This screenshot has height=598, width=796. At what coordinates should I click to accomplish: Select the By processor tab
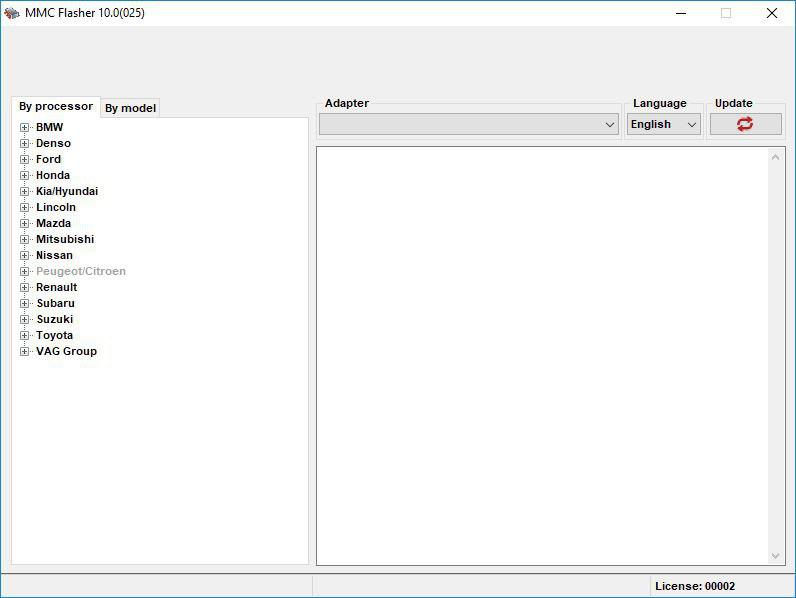[56, 106]
